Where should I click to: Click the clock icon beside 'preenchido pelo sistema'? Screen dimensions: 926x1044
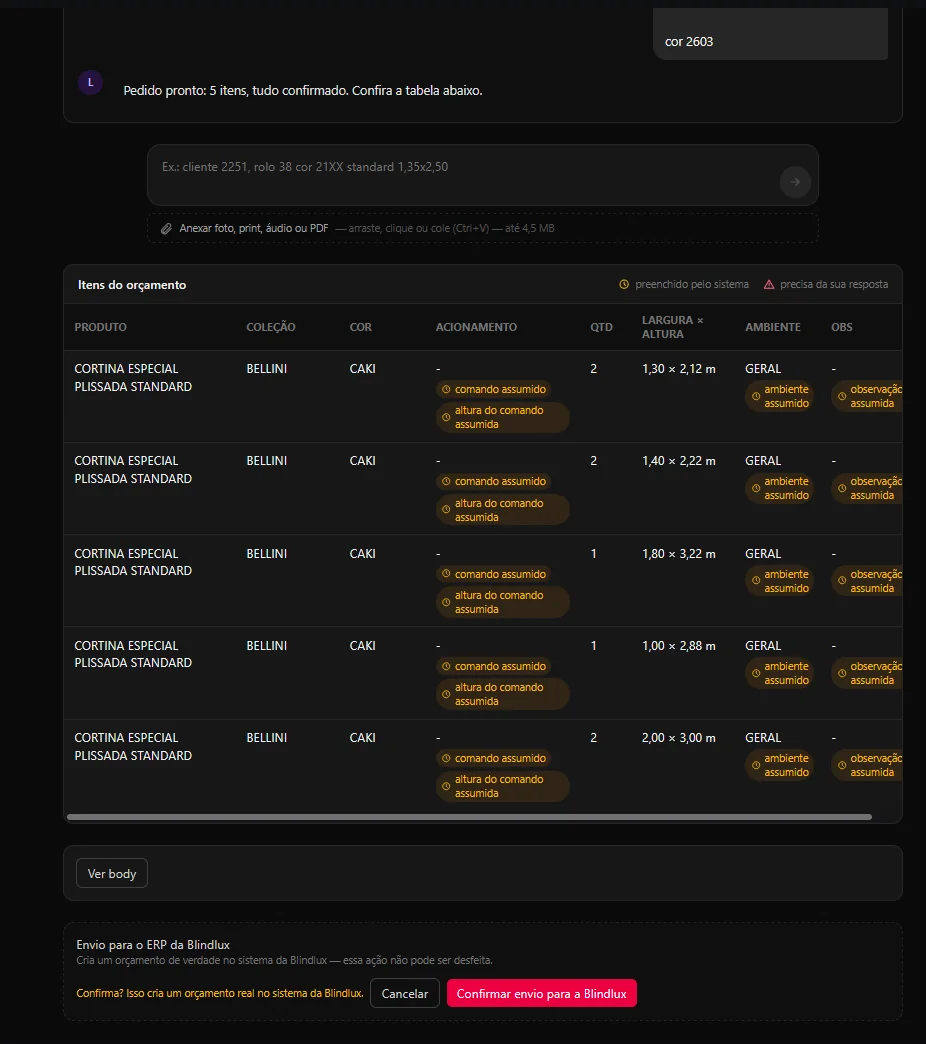[x=624, y=284]
